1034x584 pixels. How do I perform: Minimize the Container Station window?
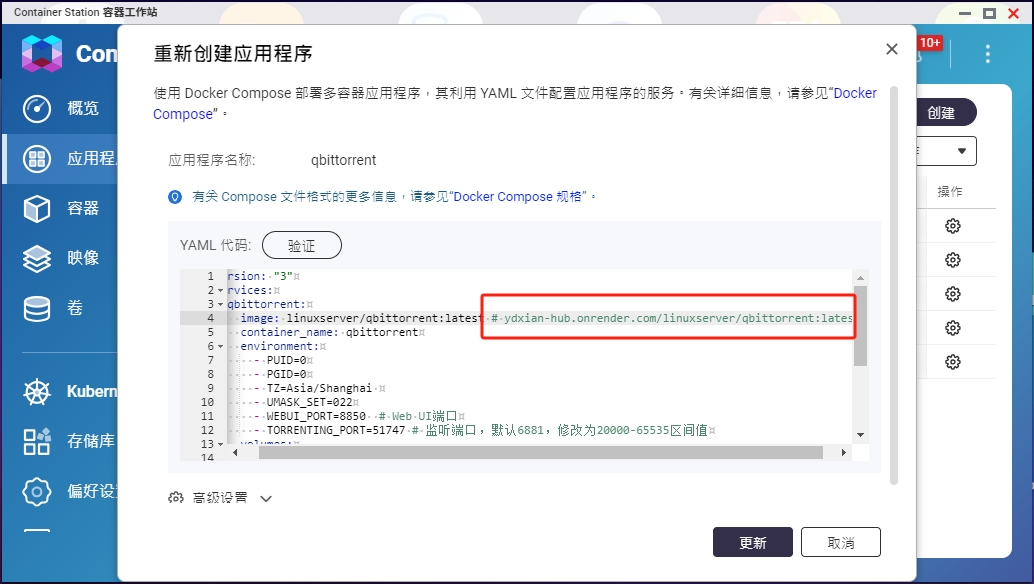[x=965, y=13]
